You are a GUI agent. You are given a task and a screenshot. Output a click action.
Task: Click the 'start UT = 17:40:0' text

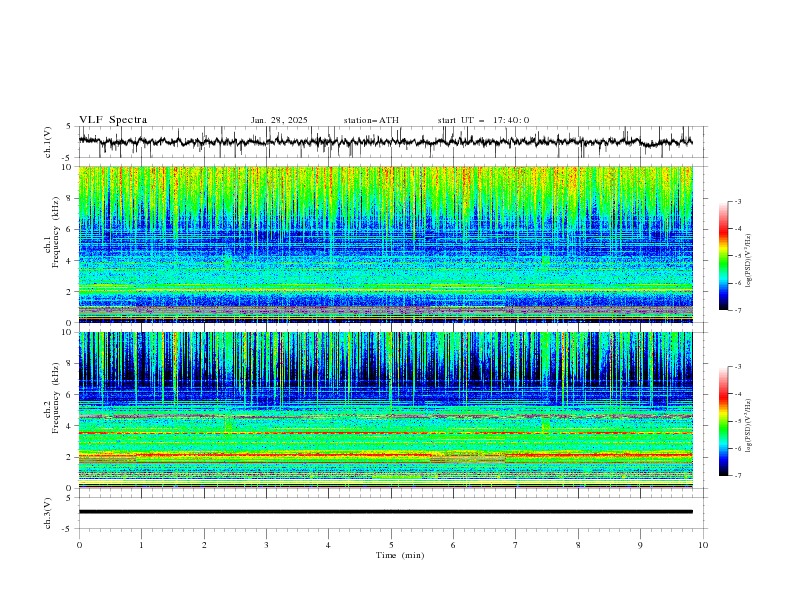point(483,120)
